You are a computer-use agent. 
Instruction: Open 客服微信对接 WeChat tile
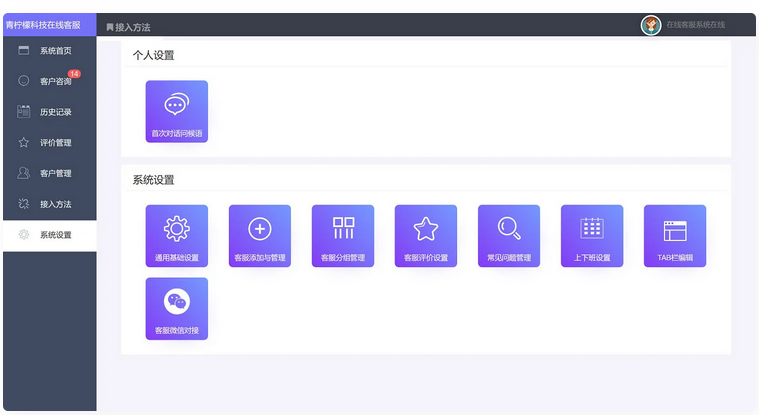click(x=177, y=308)
